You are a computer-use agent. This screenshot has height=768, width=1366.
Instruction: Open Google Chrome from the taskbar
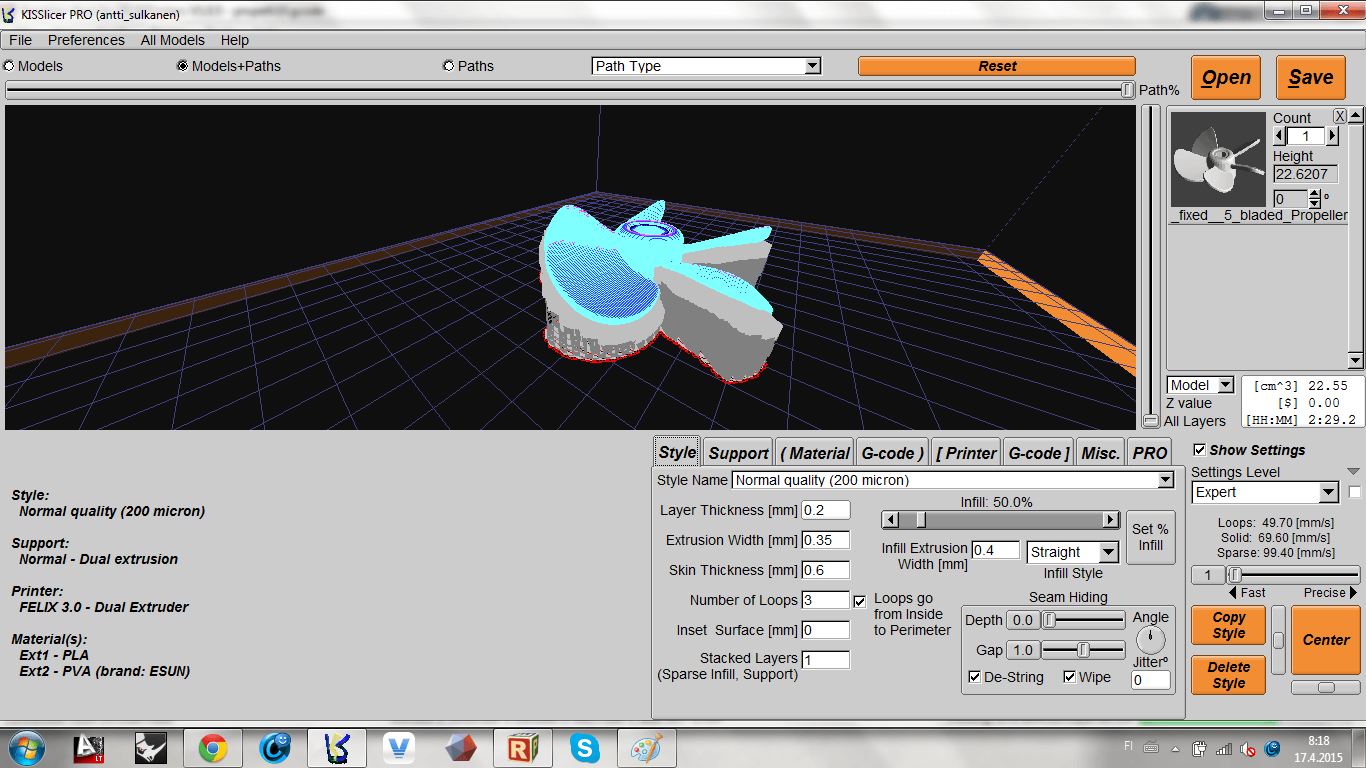tap(212, 747)
